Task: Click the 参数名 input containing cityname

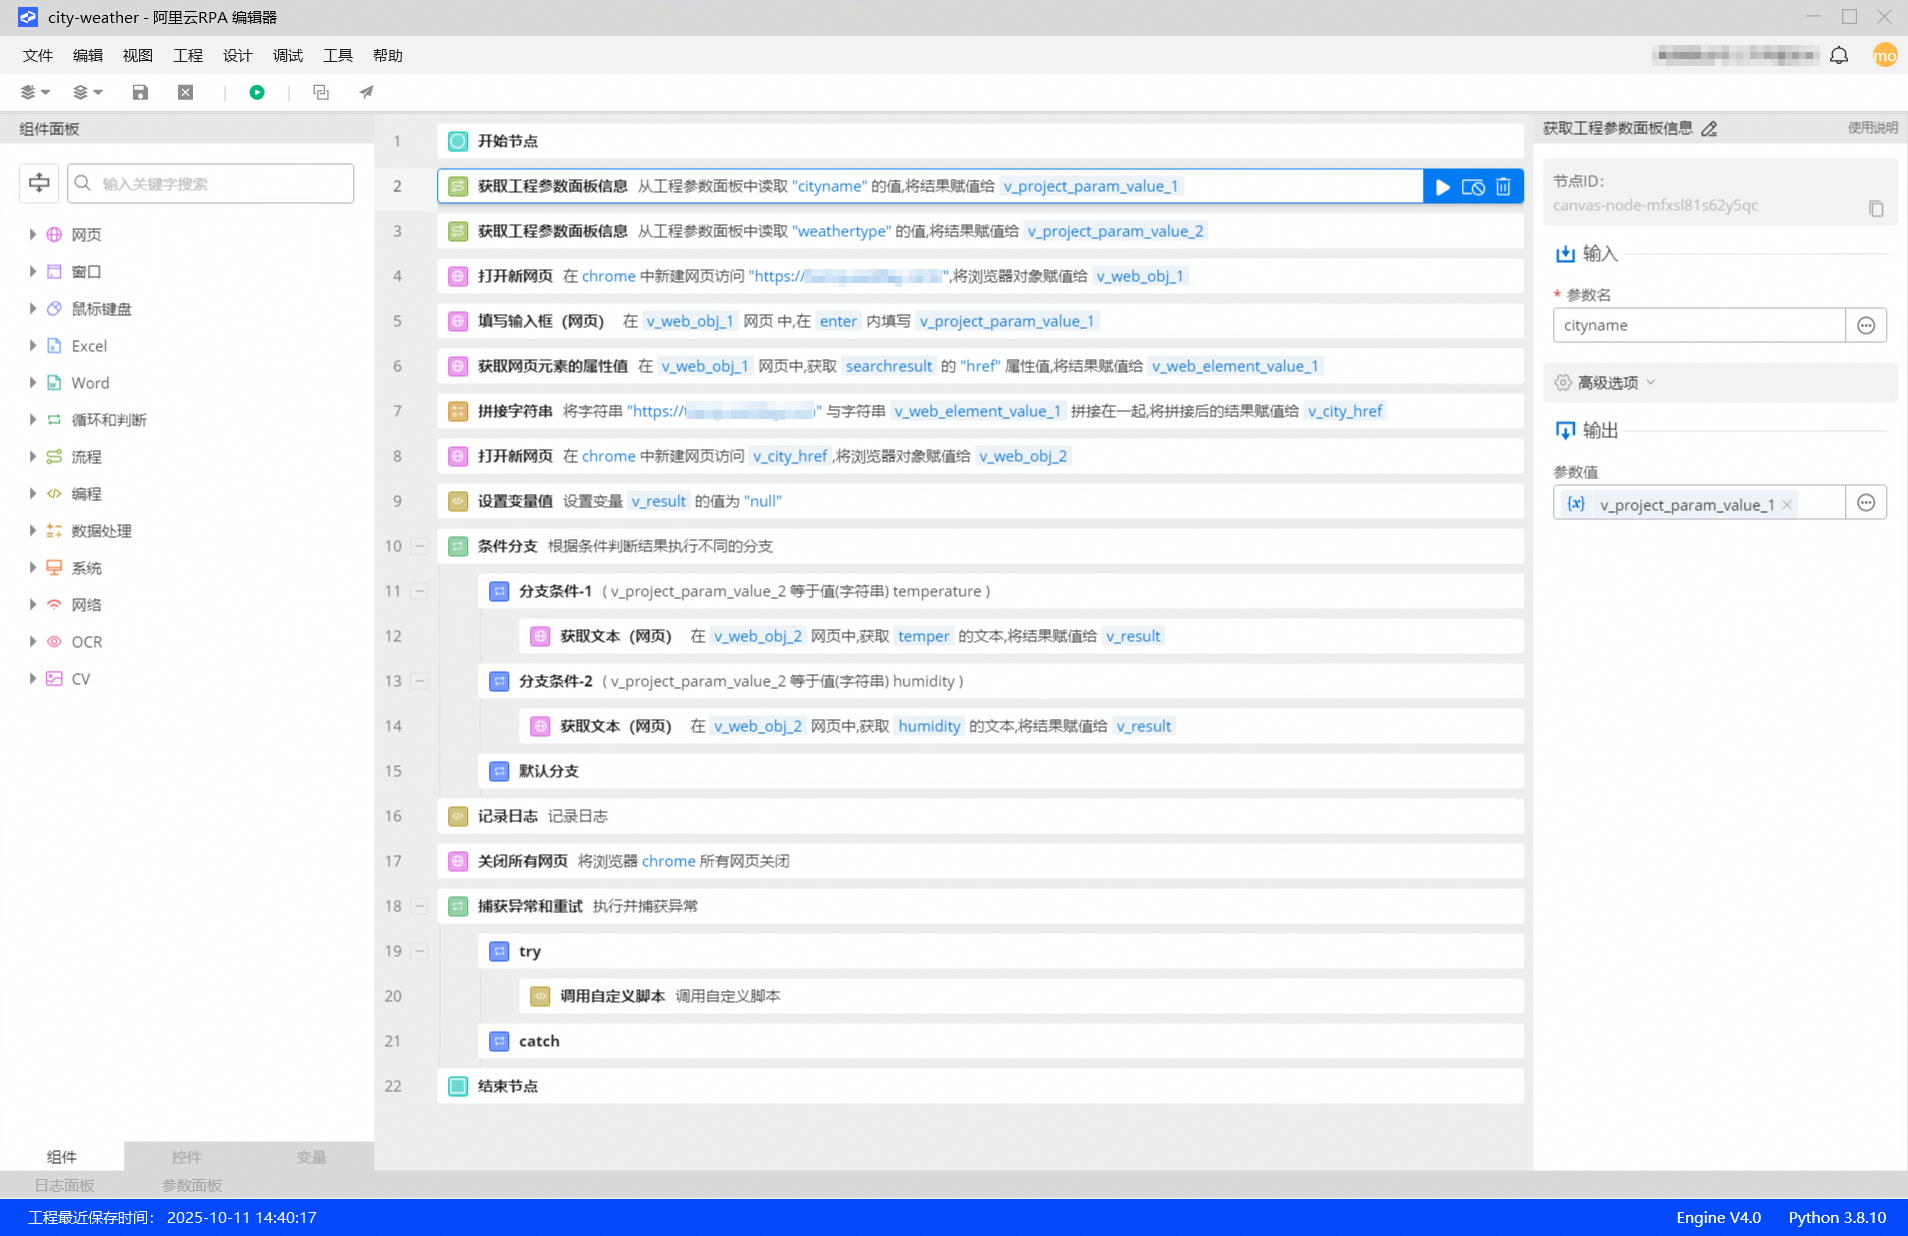Action: pyautogui.click(x=1699, y=325)
